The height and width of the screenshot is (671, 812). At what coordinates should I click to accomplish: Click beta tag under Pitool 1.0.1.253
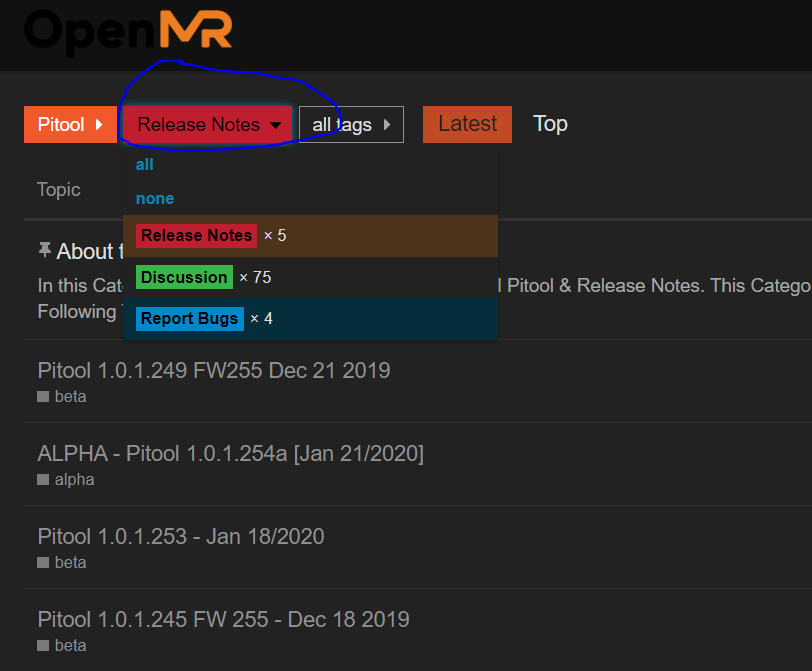point(70,563)
